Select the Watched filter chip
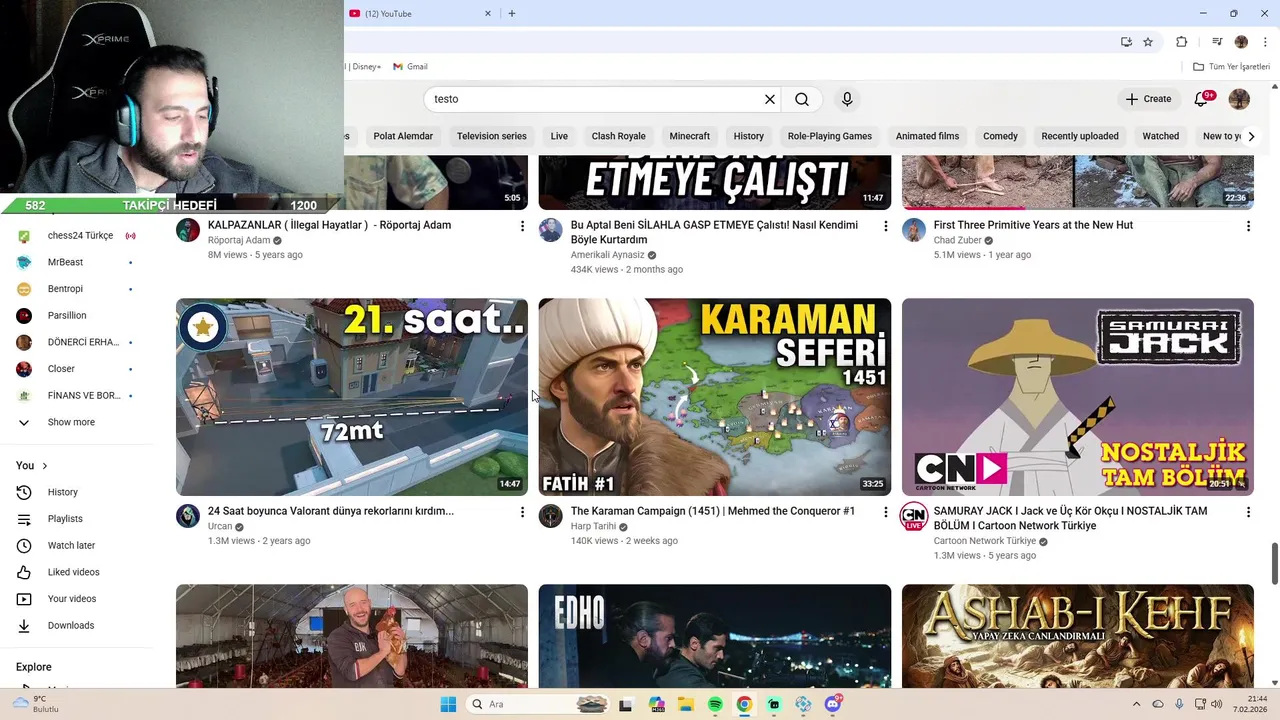 click(1161, 136)
